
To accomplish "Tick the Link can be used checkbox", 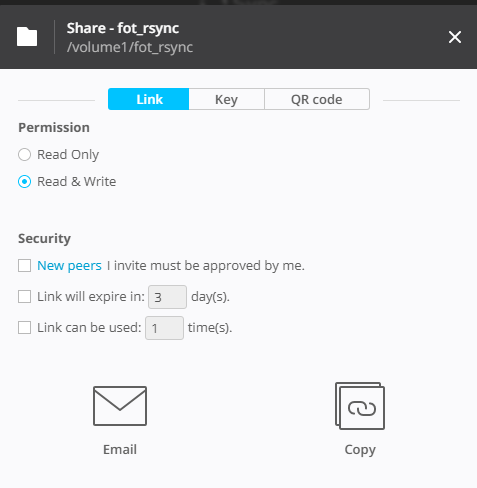I will tap(24, 327).
